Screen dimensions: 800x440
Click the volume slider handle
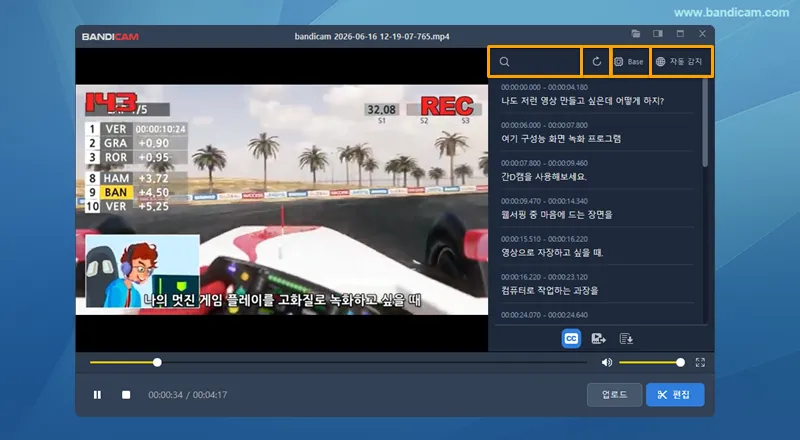coord(680,362)
